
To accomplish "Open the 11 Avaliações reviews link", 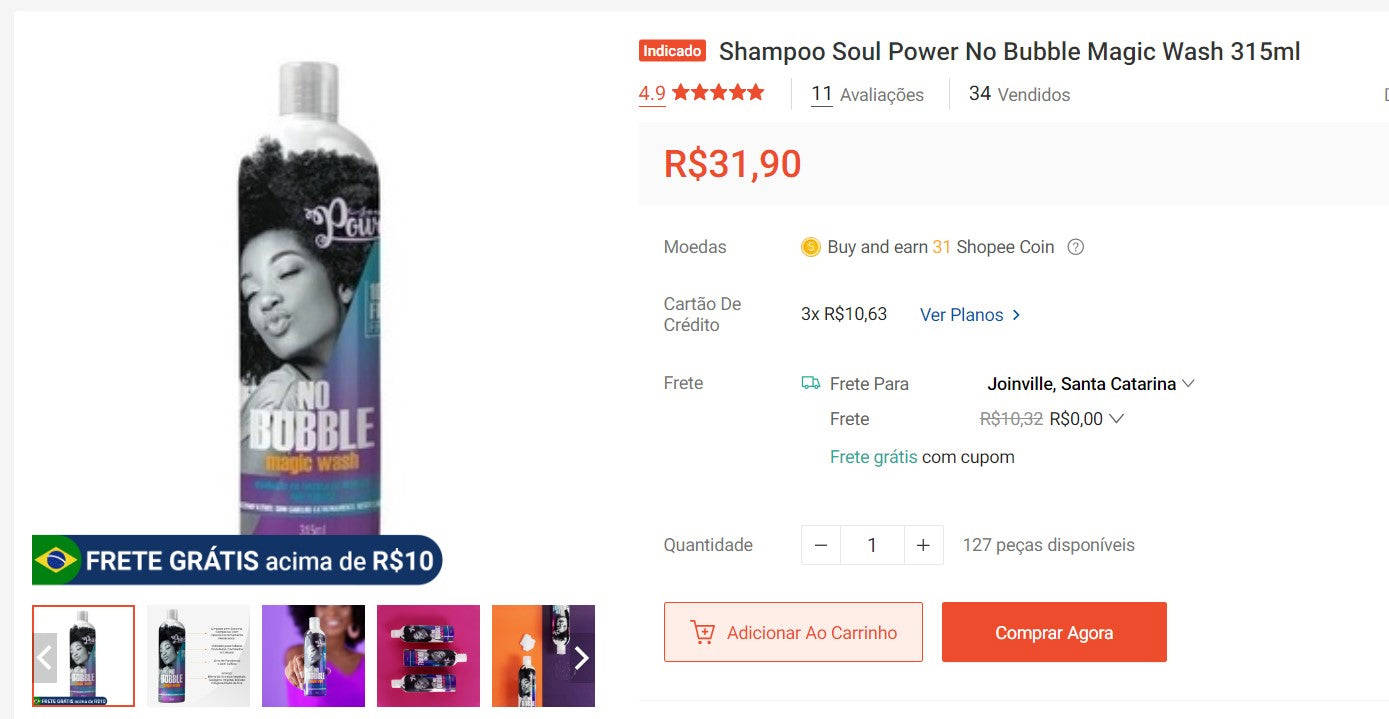I will click(x=867, y=94).
